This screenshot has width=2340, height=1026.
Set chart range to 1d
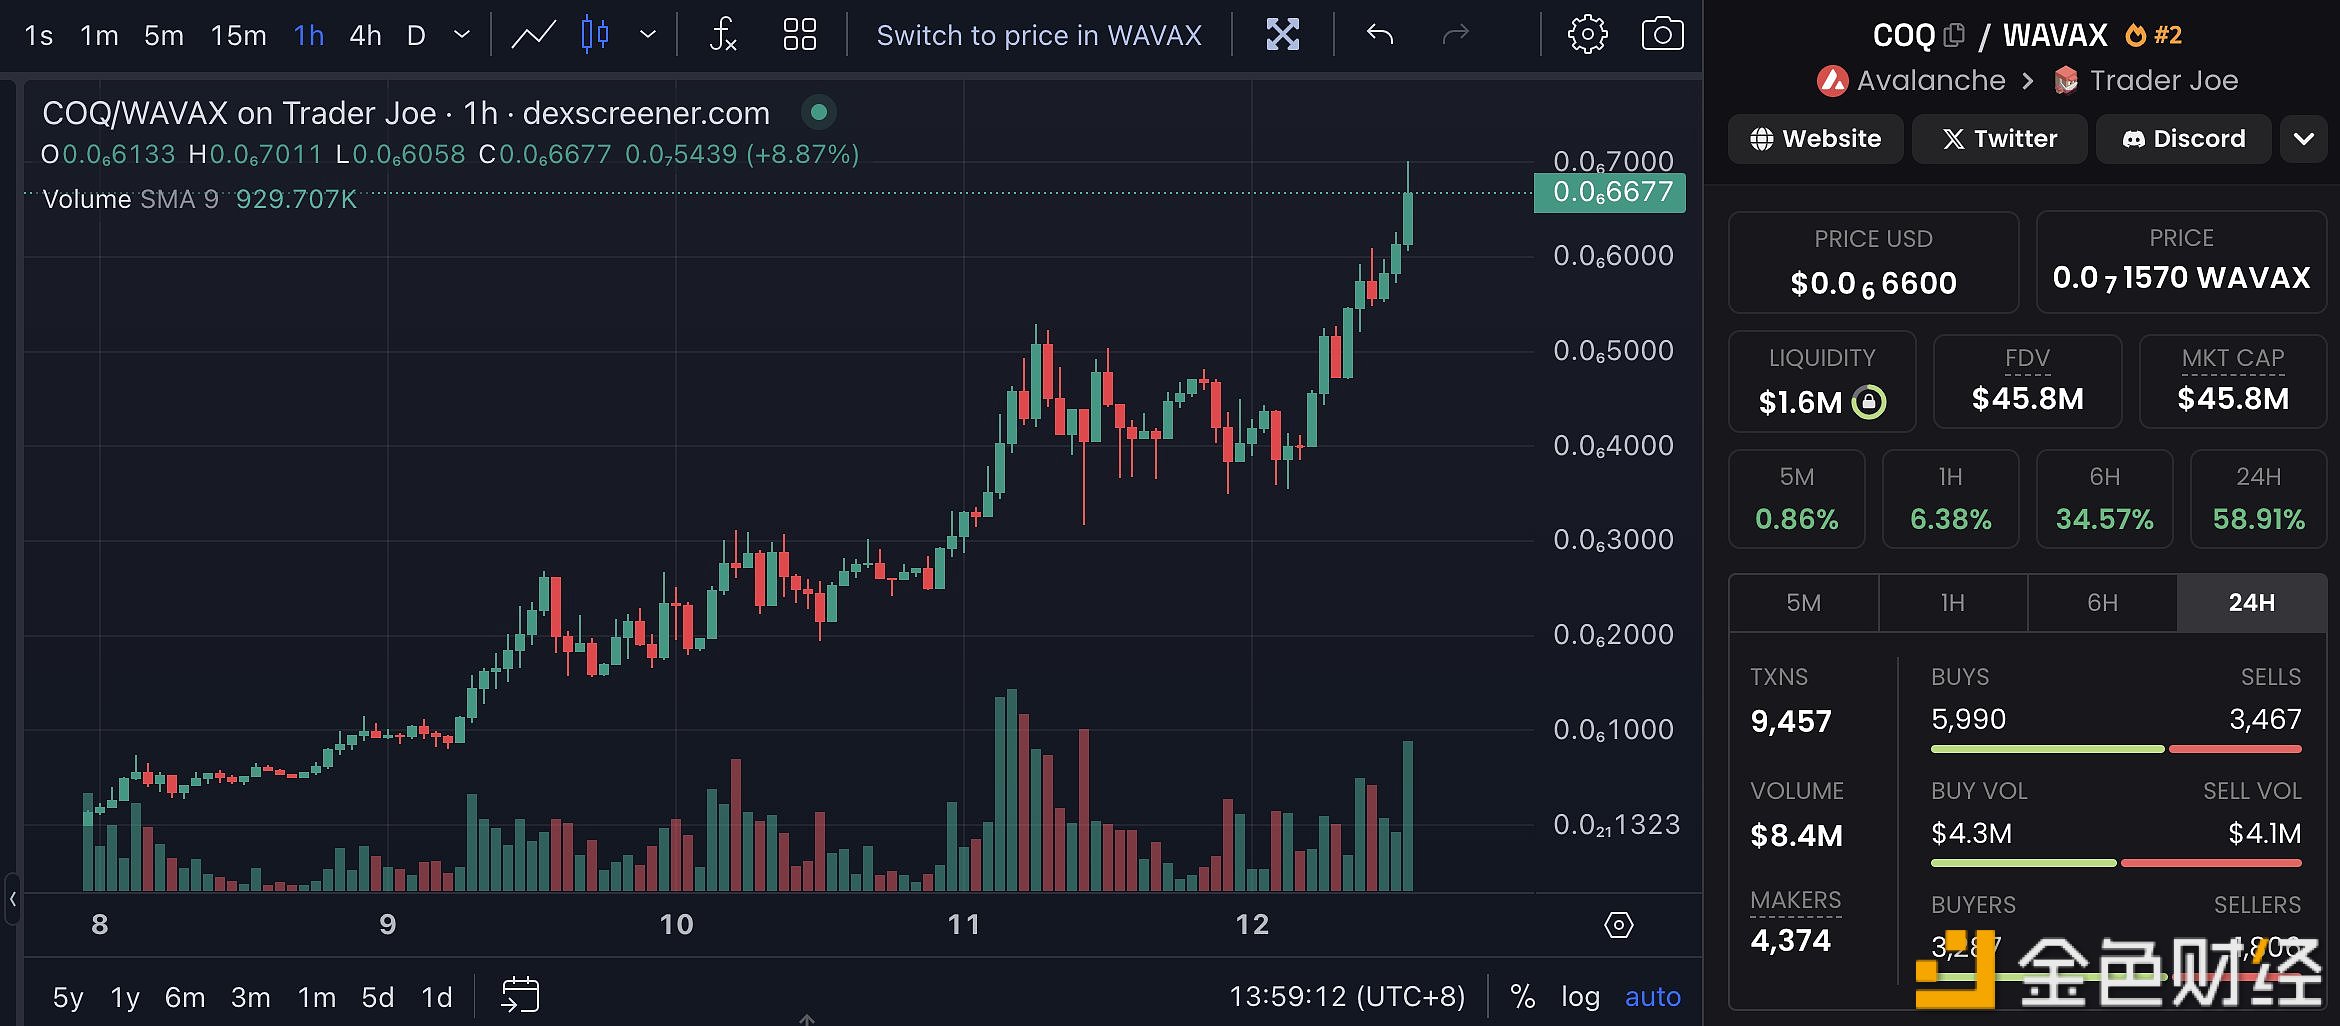tap(437, 997)
